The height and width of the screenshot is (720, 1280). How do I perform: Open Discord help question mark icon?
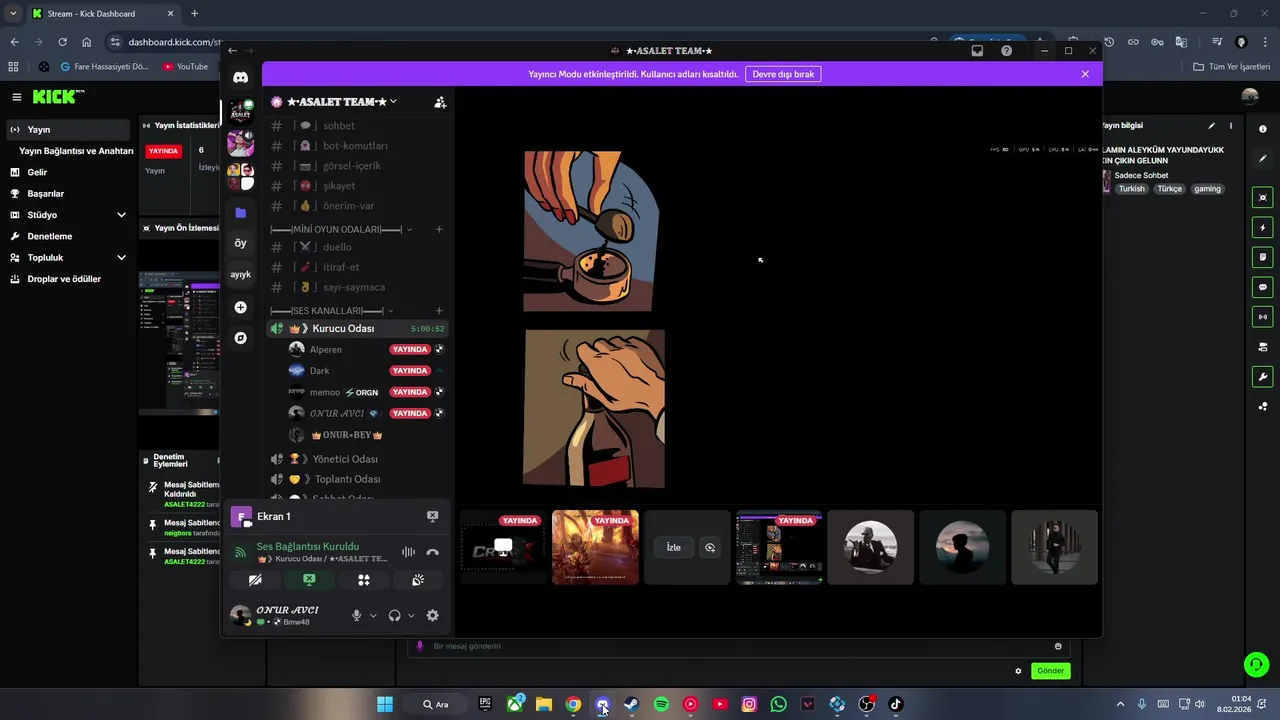[x=1006, y=51]
